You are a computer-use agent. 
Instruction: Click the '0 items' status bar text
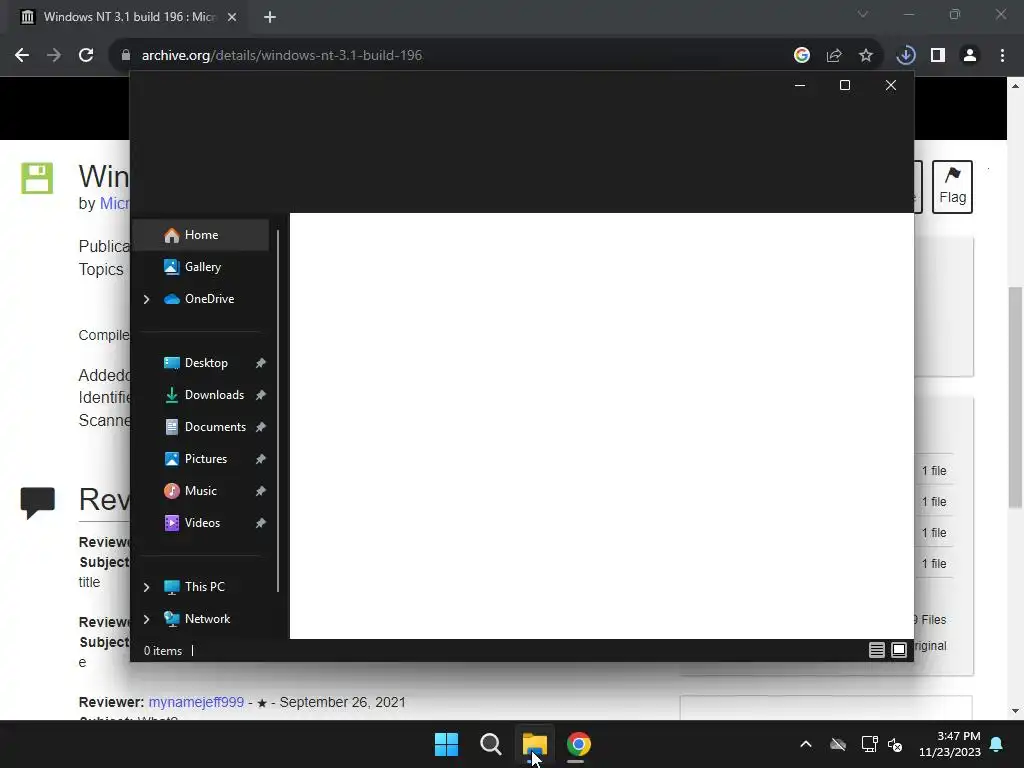tap(163, 651)
